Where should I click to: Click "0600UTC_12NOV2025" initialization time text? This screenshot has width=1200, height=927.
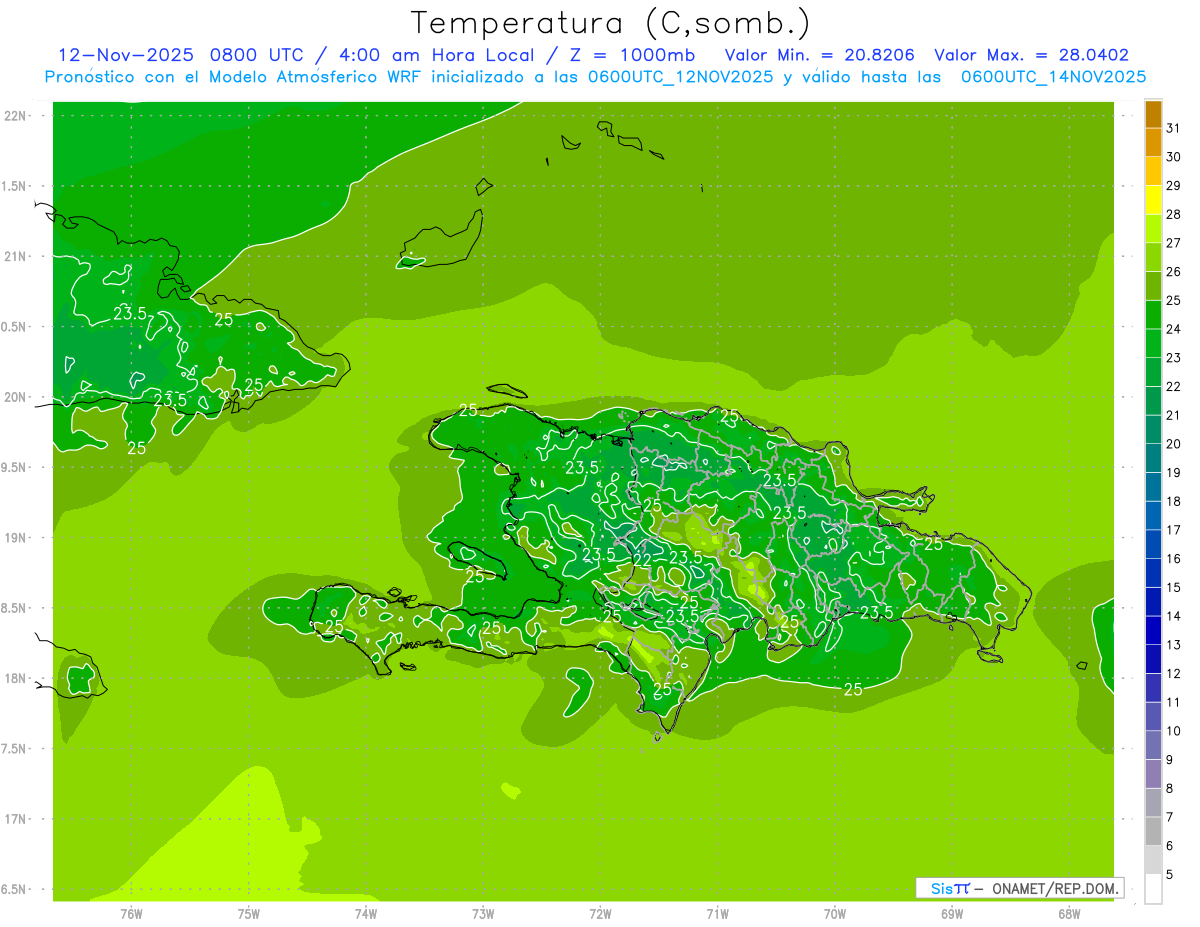click(680, 77)
